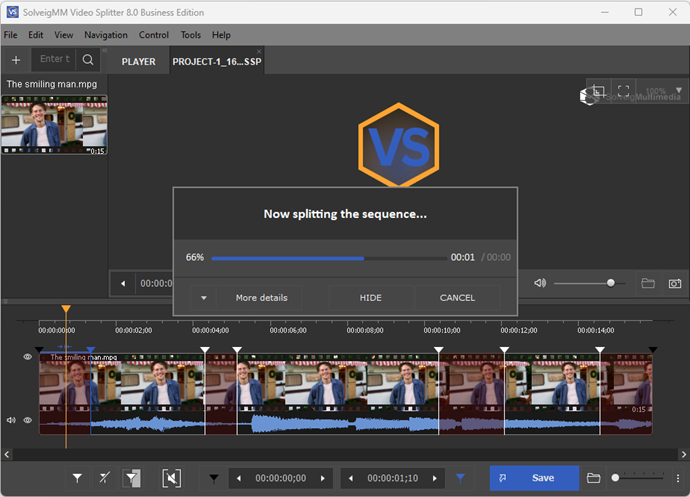Open the Help menu
Screen dimensions: 690x497
click(x=221, y=35)
